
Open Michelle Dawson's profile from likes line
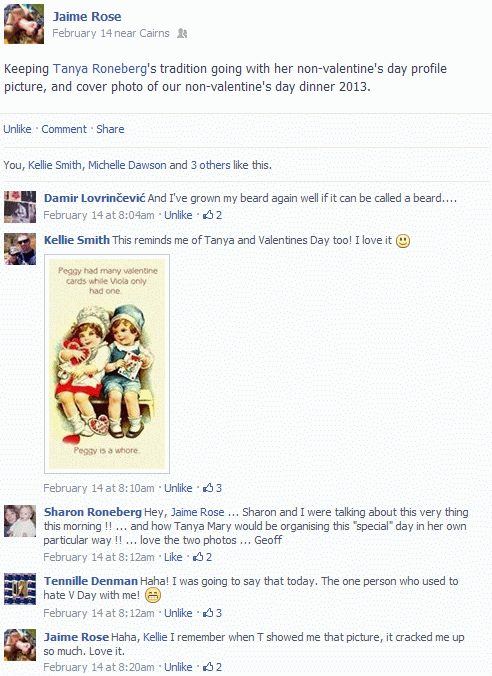(127, 165)
